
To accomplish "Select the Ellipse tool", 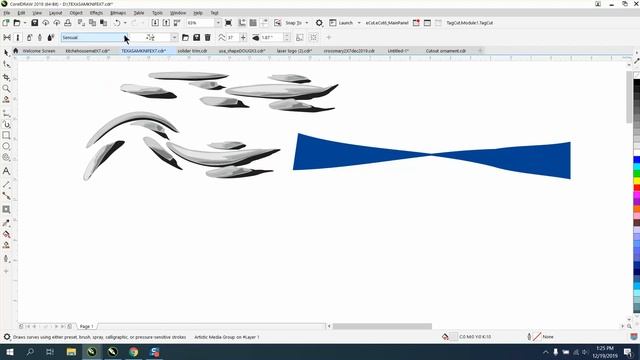I will click(x=6, y=147).
